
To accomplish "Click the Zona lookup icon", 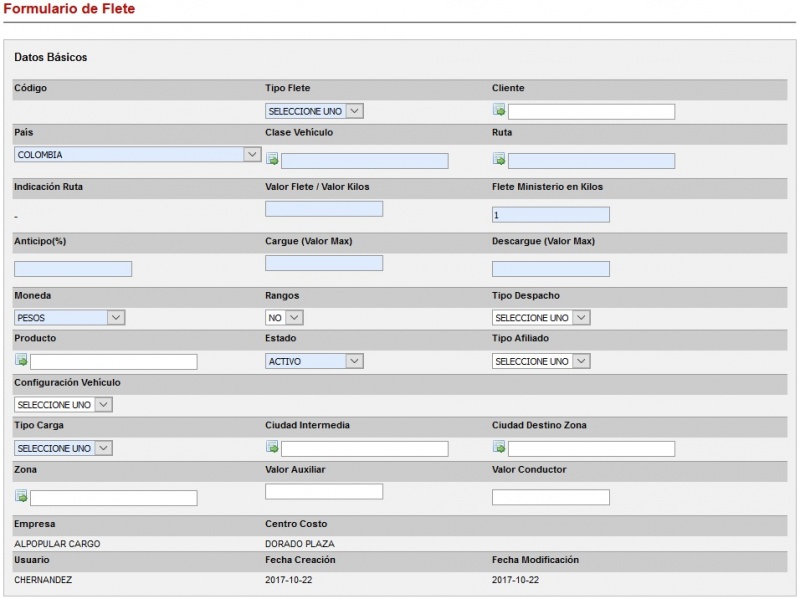I will tap(21, 496).
